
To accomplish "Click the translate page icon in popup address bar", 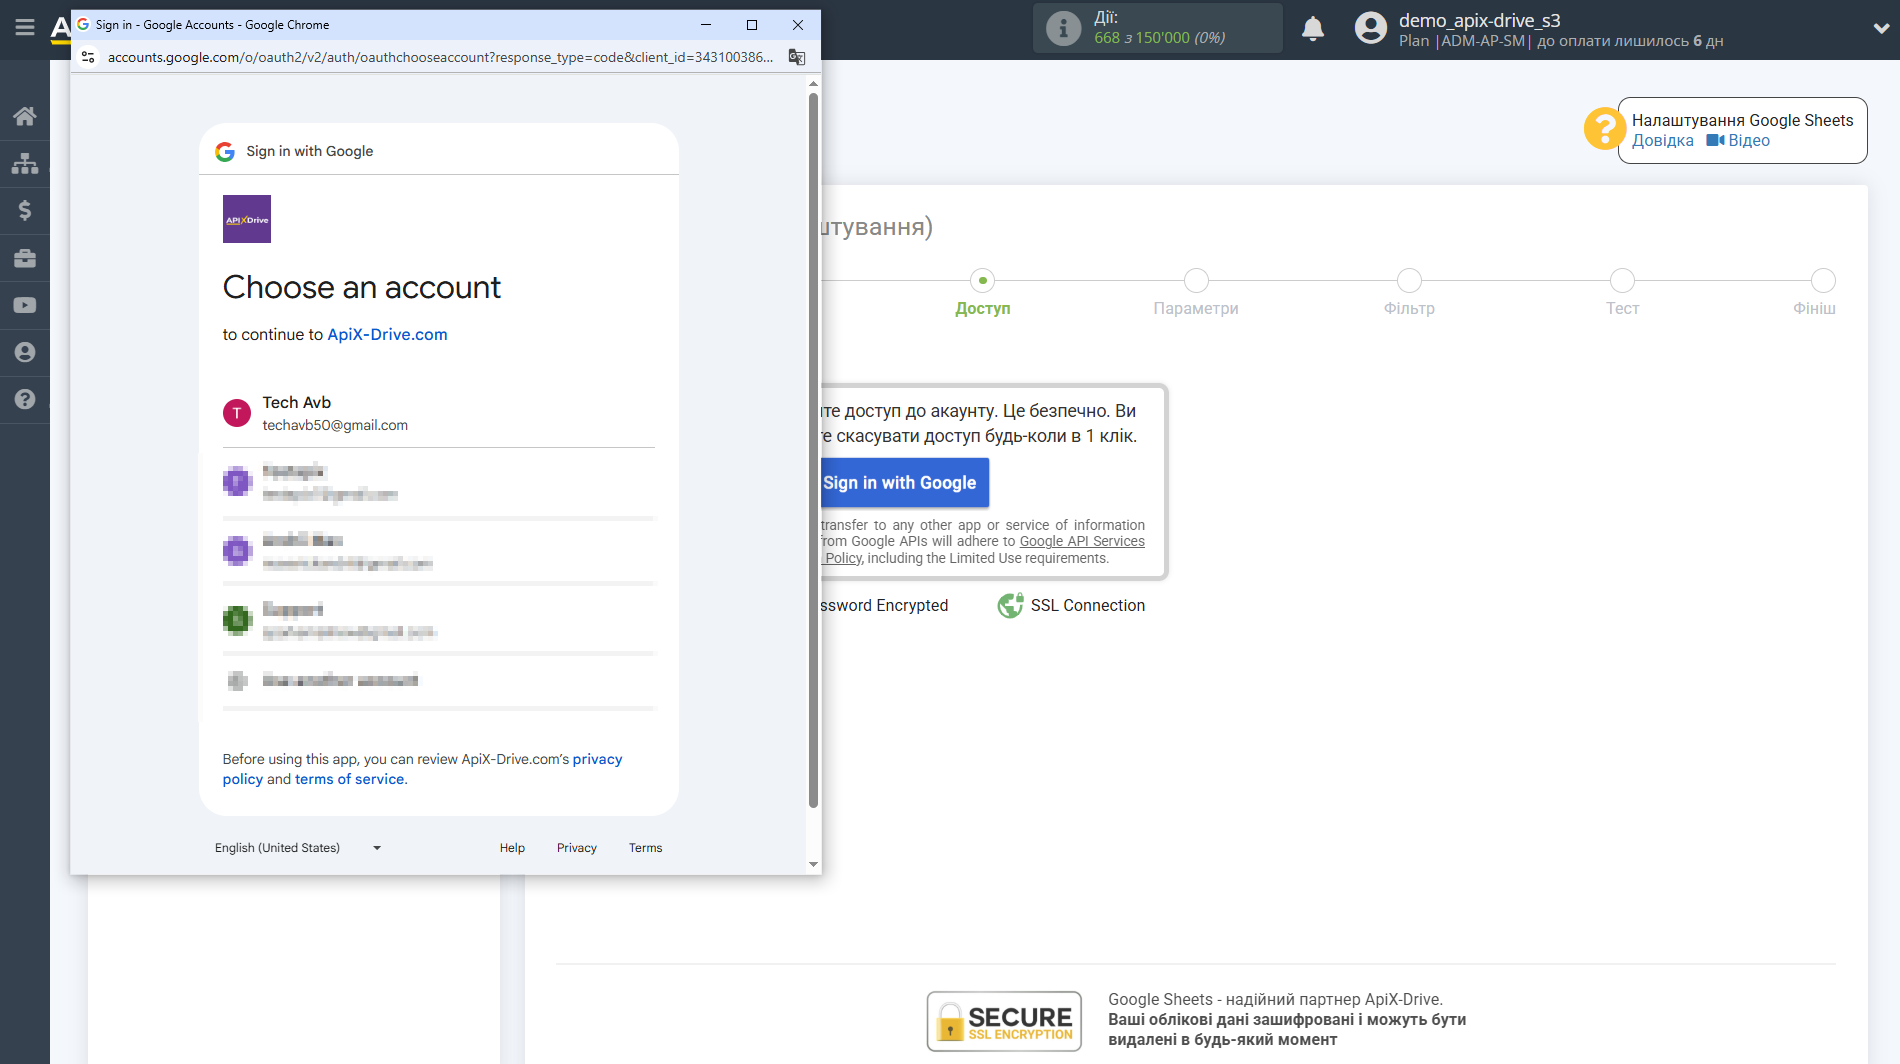I will pos(797,57).
